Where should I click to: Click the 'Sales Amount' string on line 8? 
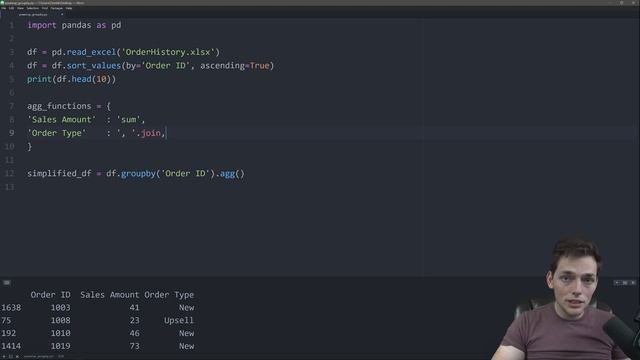pos(62,120)
